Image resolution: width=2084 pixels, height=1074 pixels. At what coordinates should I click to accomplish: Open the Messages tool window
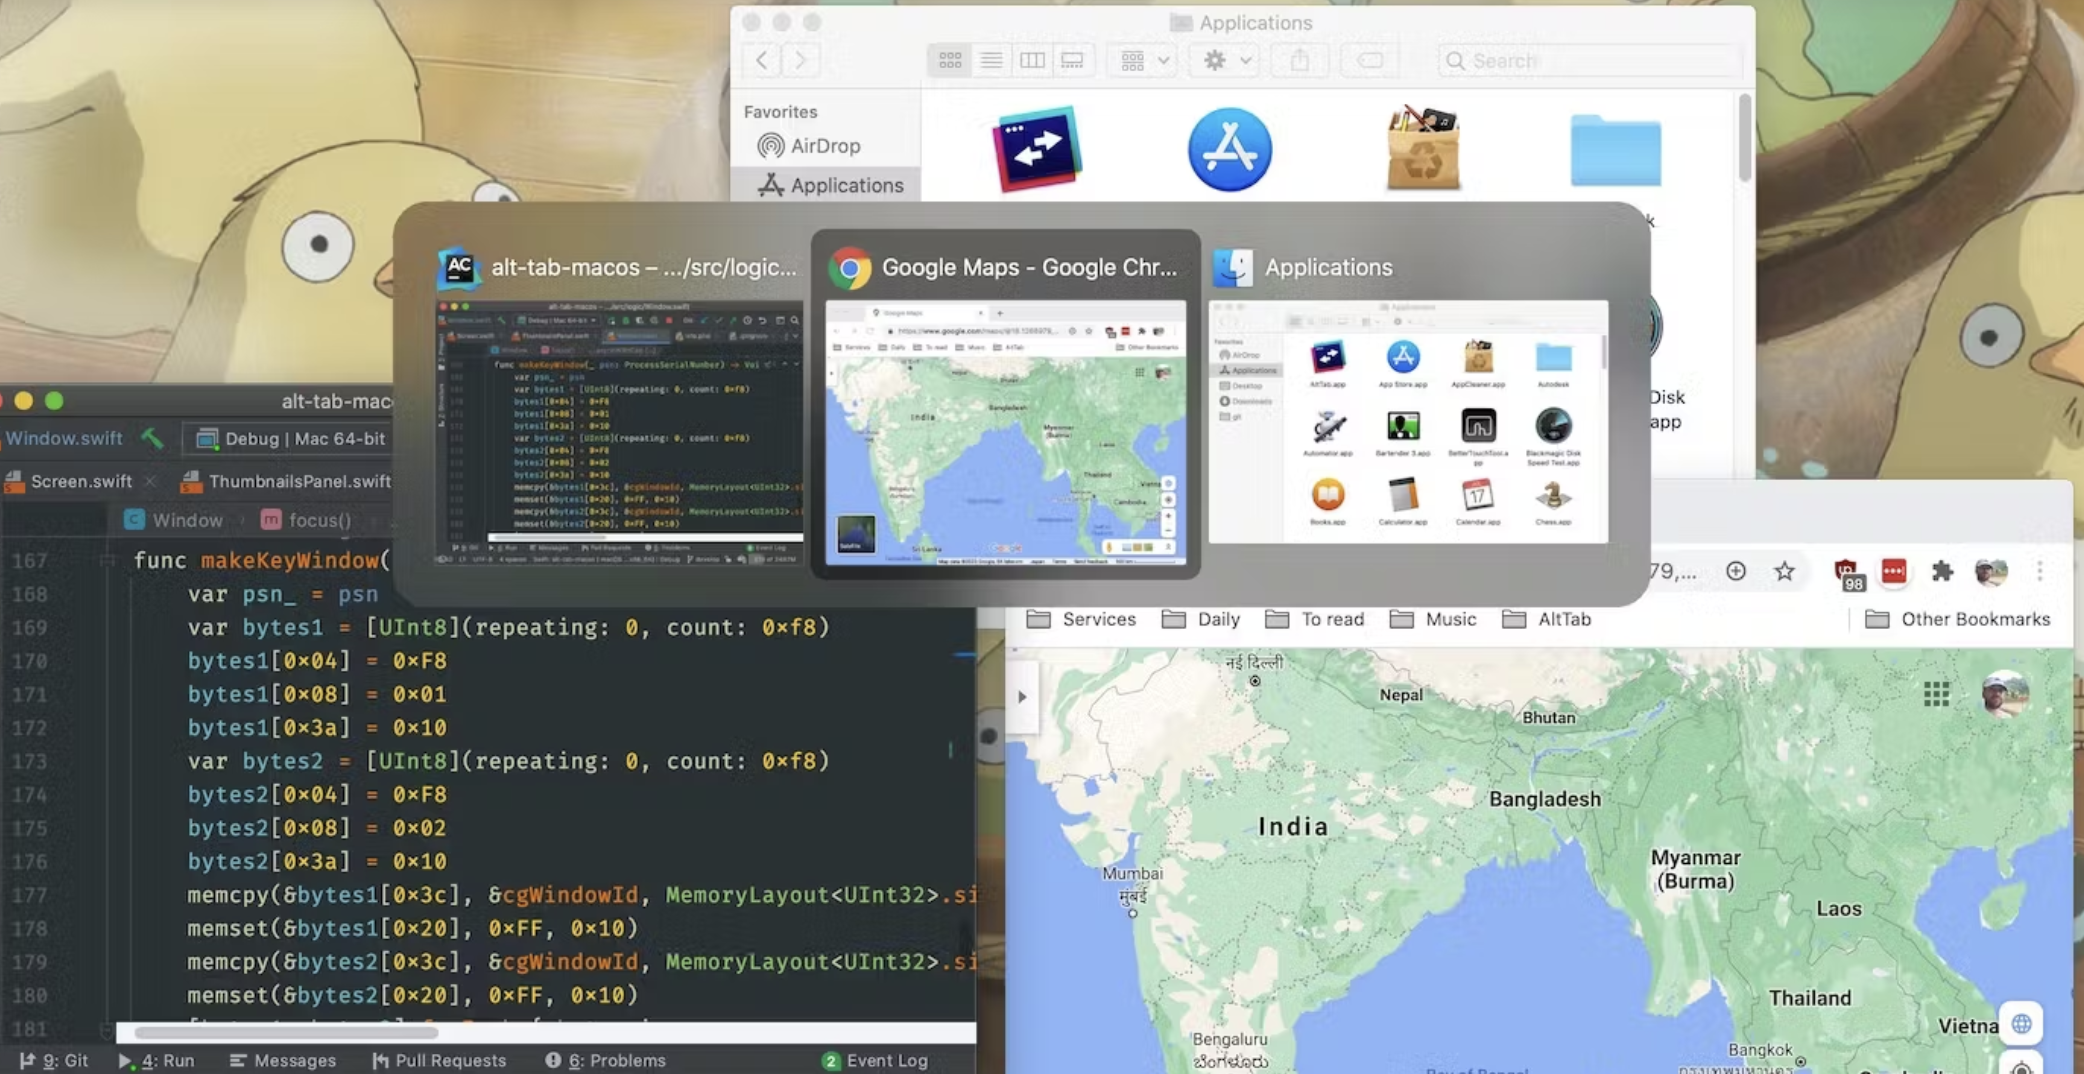[x=283, y=1060]
